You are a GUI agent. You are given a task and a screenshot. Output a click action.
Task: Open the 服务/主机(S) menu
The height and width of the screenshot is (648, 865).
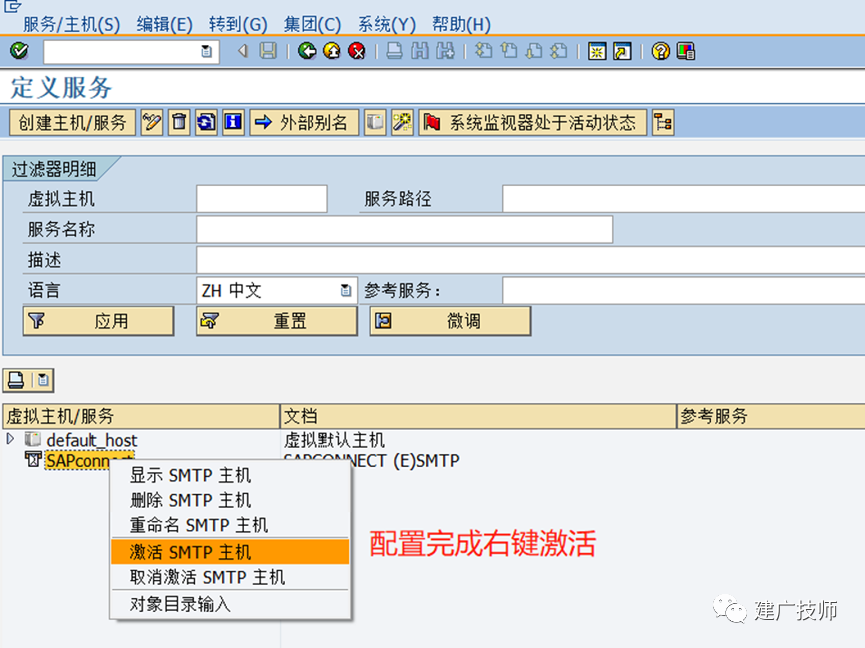71,24
